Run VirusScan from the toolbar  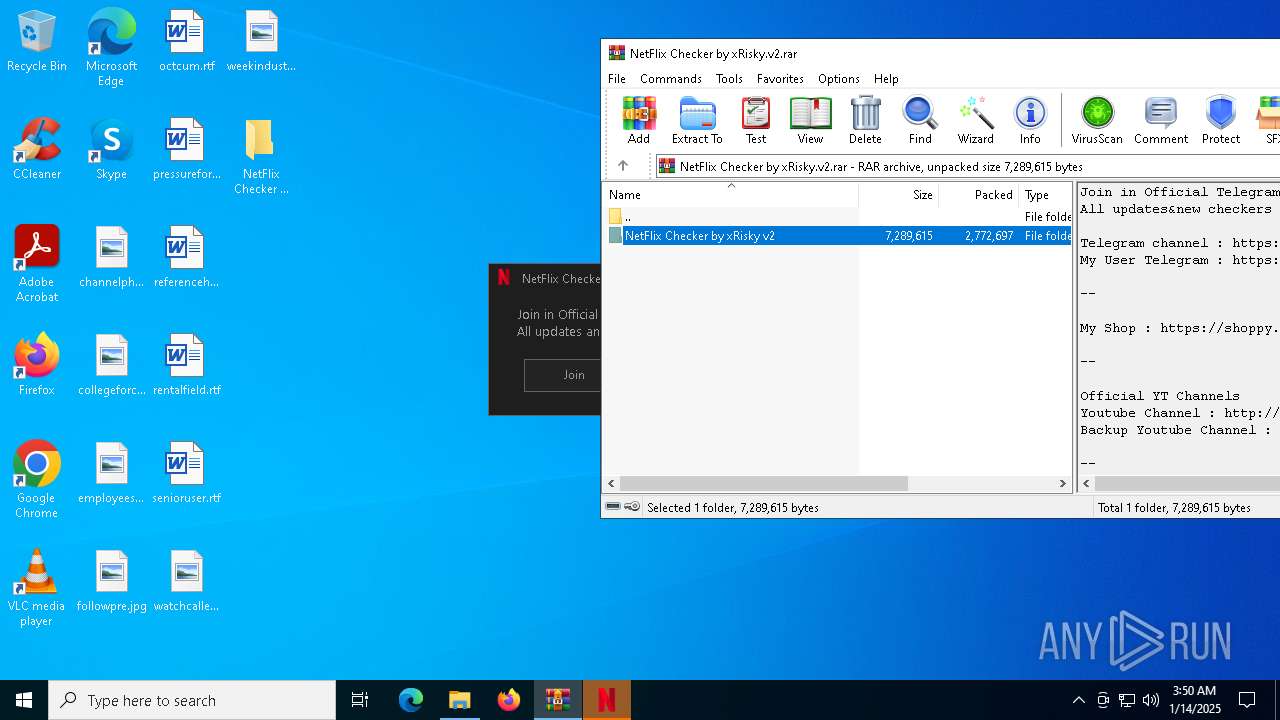pos(1097,120)
